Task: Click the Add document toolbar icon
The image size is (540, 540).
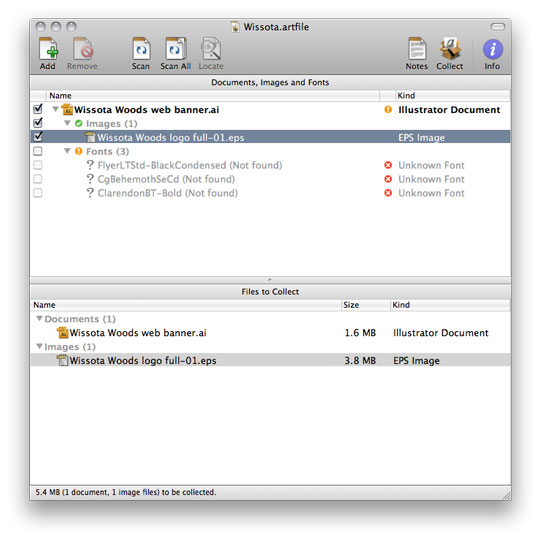Action: point(48,49)
